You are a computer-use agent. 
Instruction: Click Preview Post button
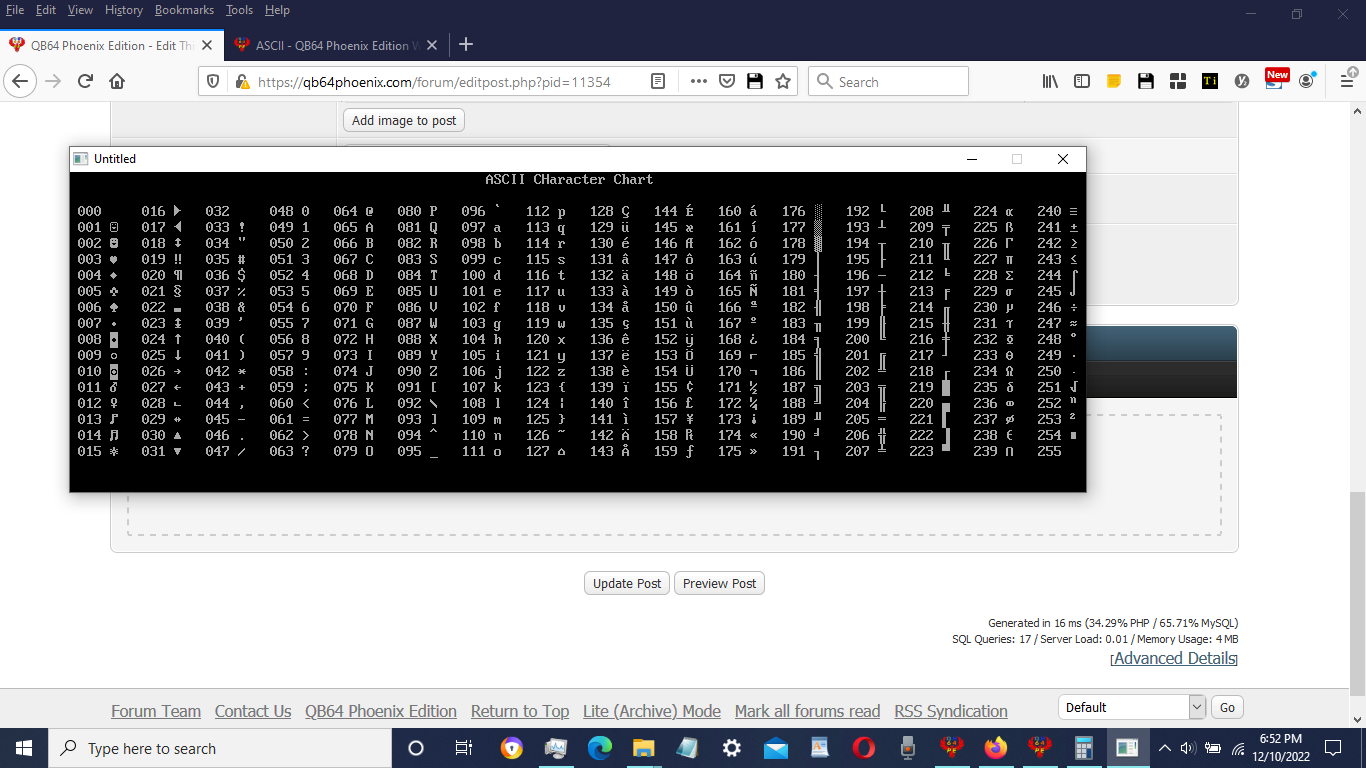(x=720, y=583)
